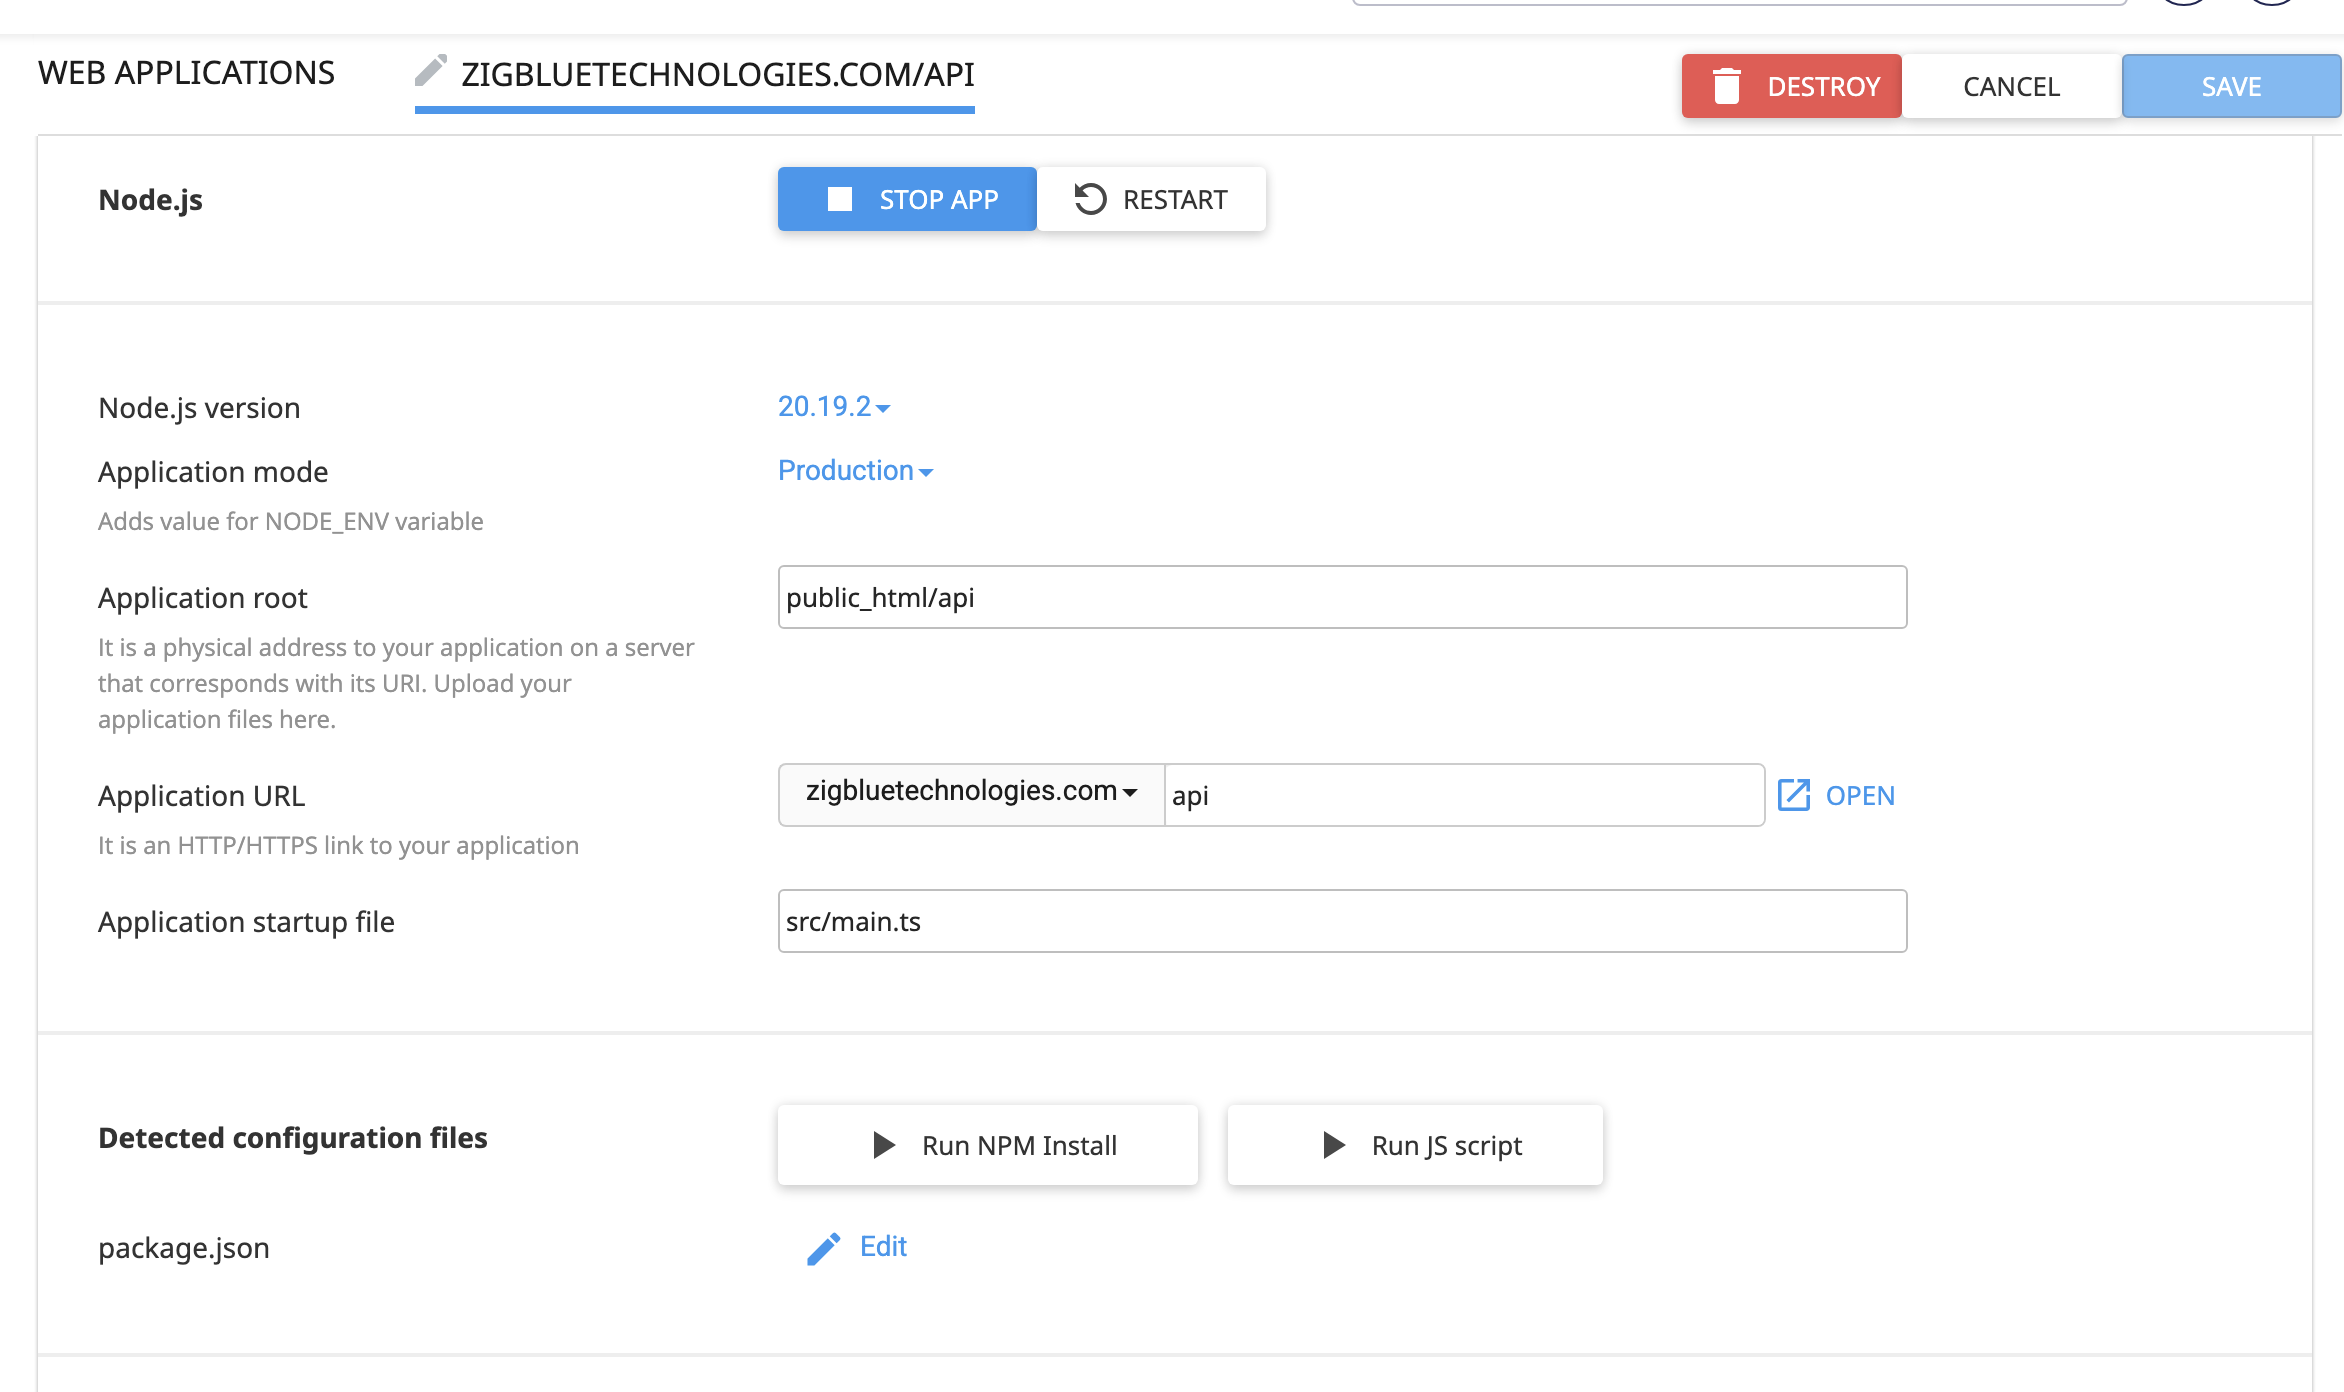Click the trash icon on Destroy button

click(1727, 86)
